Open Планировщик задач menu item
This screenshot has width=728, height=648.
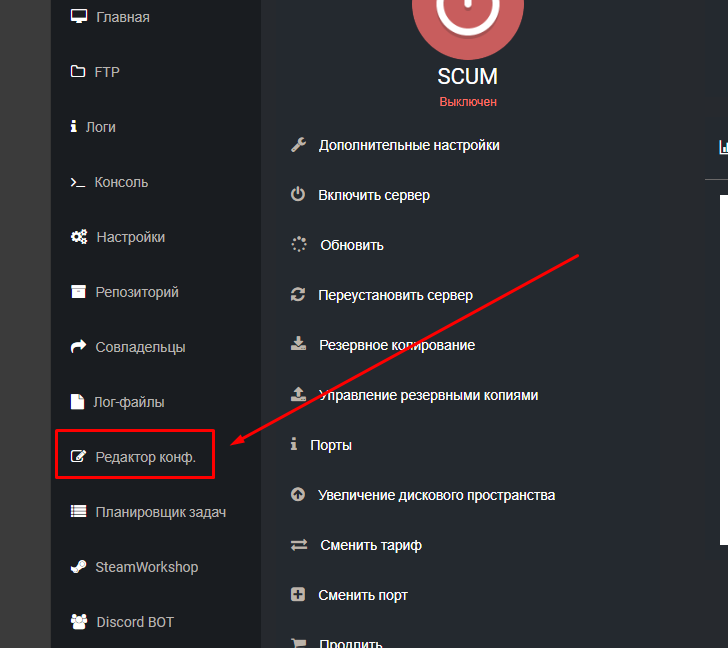click(x=161, y=512)
